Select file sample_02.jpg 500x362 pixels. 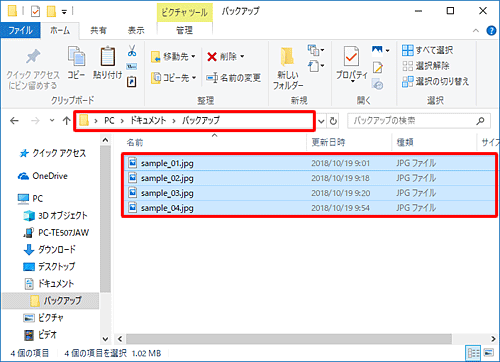309,178
